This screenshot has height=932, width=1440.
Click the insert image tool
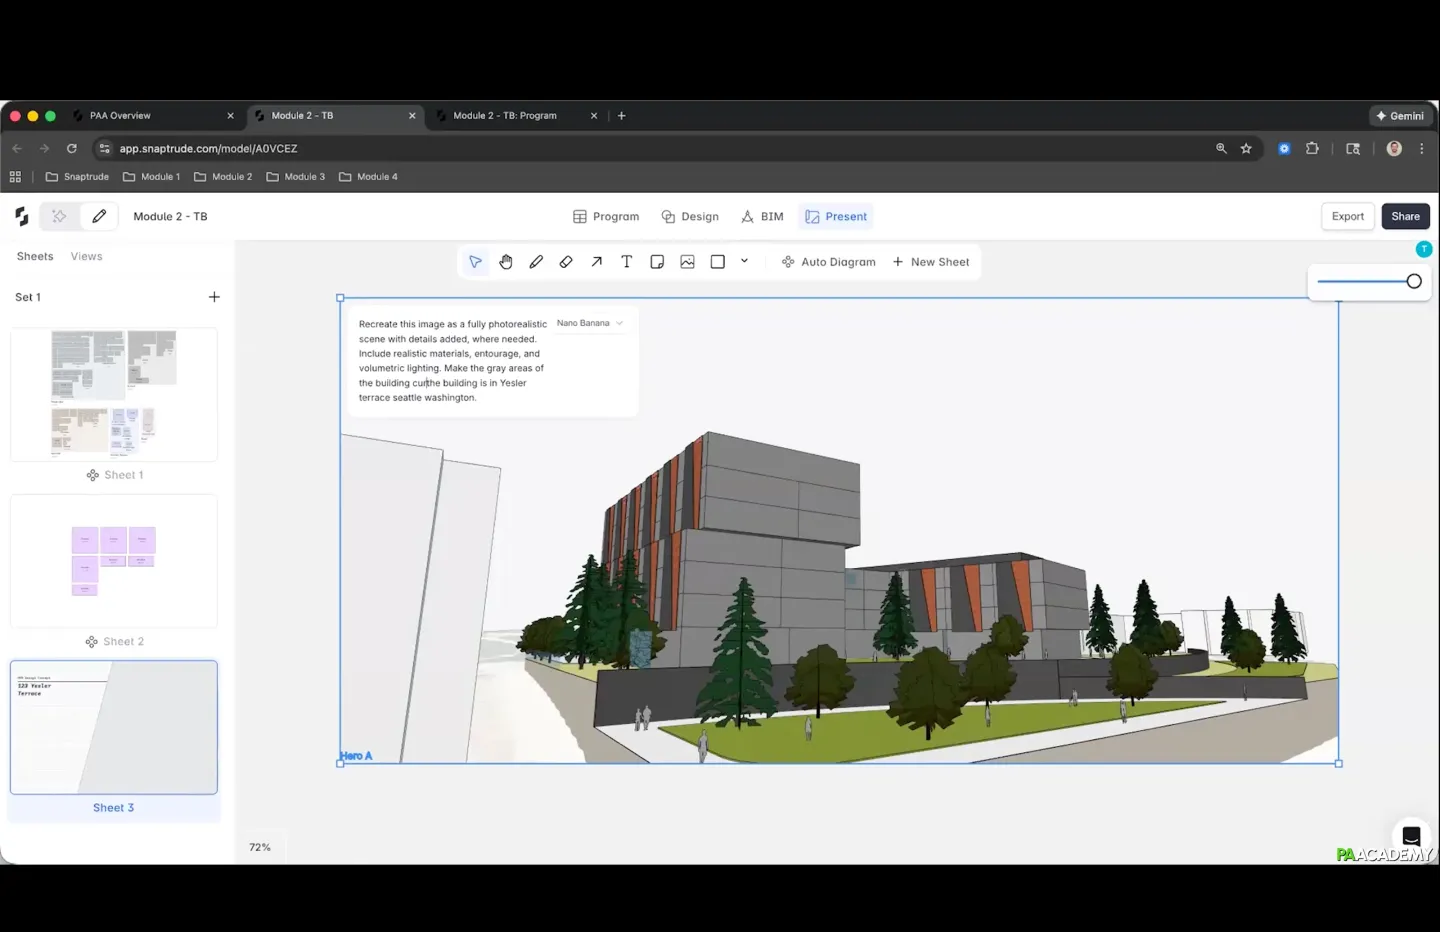tap(687, 262)
